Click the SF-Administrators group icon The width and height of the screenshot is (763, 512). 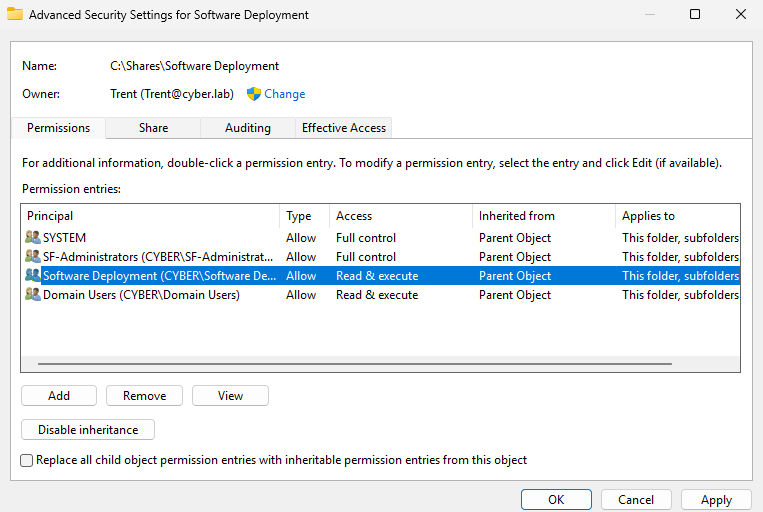33,257
